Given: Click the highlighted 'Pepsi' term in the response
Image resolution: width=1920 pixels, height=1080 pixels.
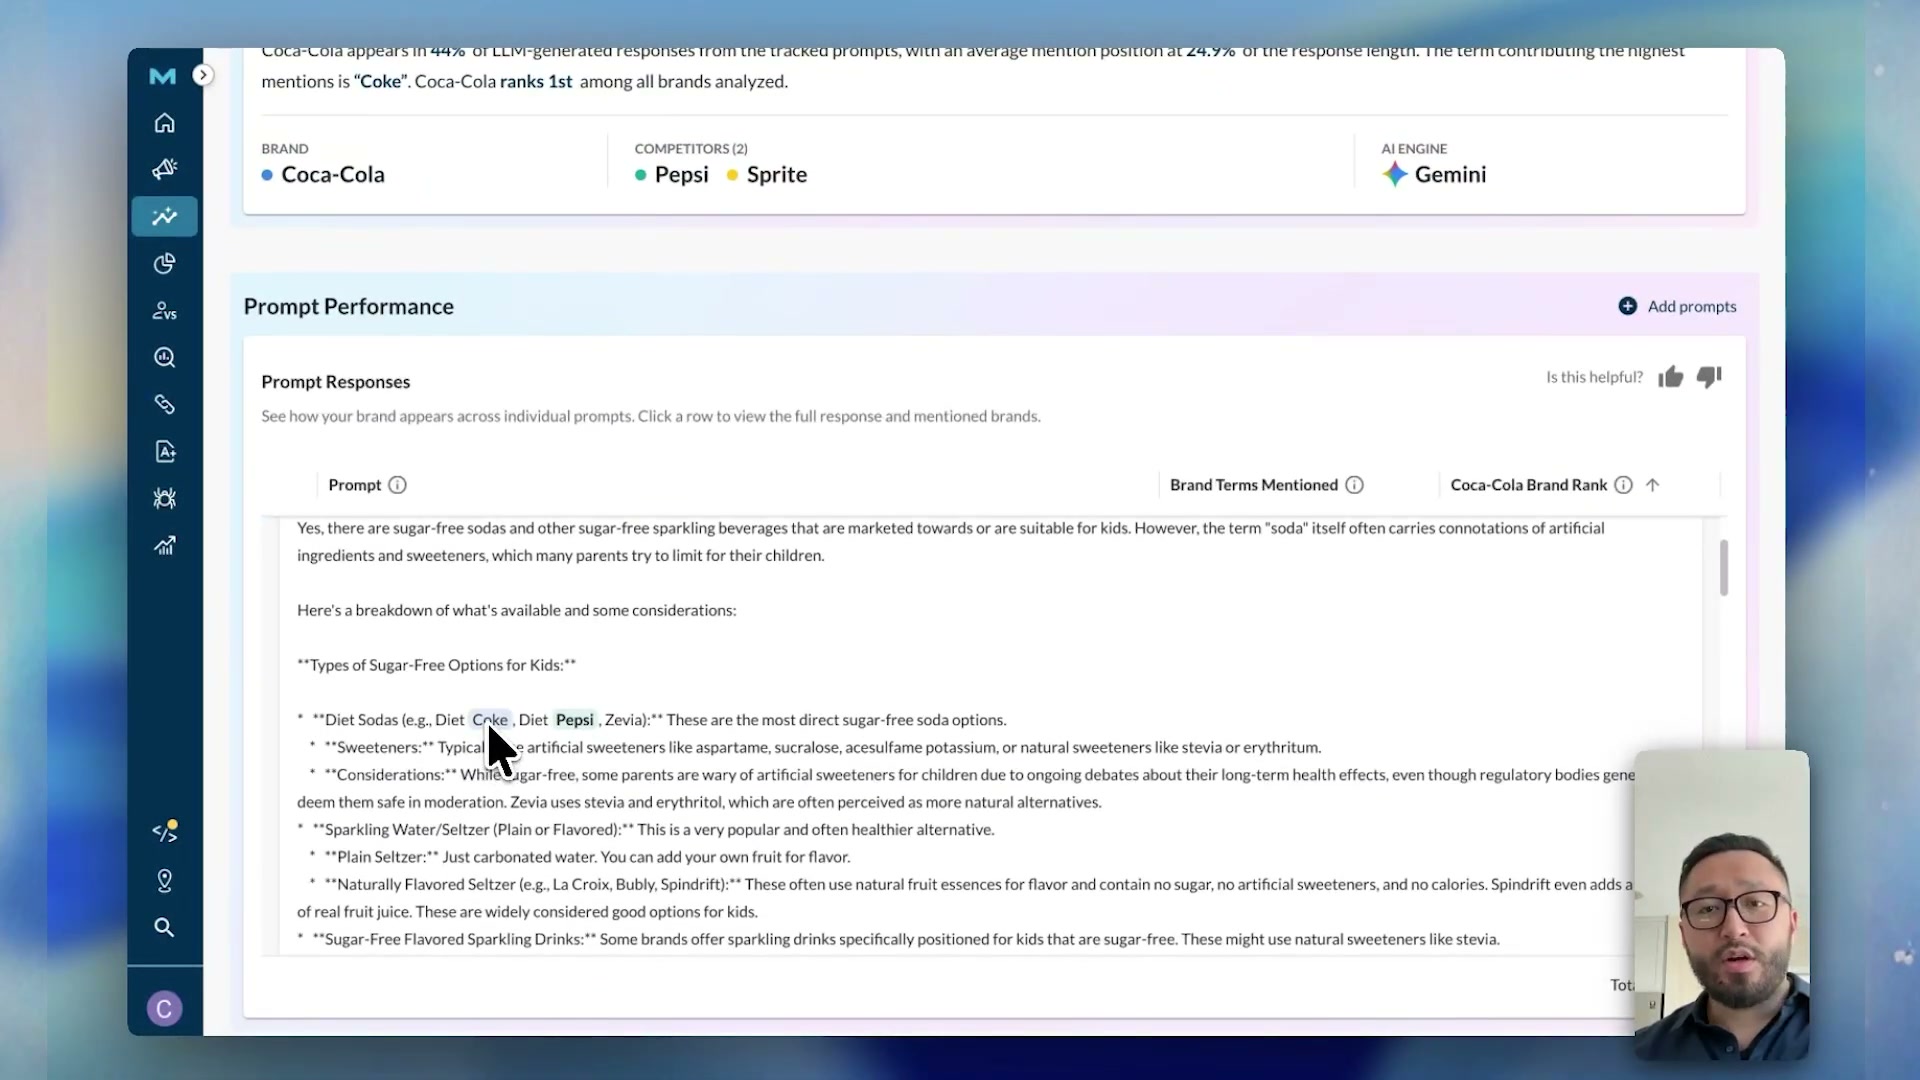Looking at the screenshot, I should [x=575, y=720].
